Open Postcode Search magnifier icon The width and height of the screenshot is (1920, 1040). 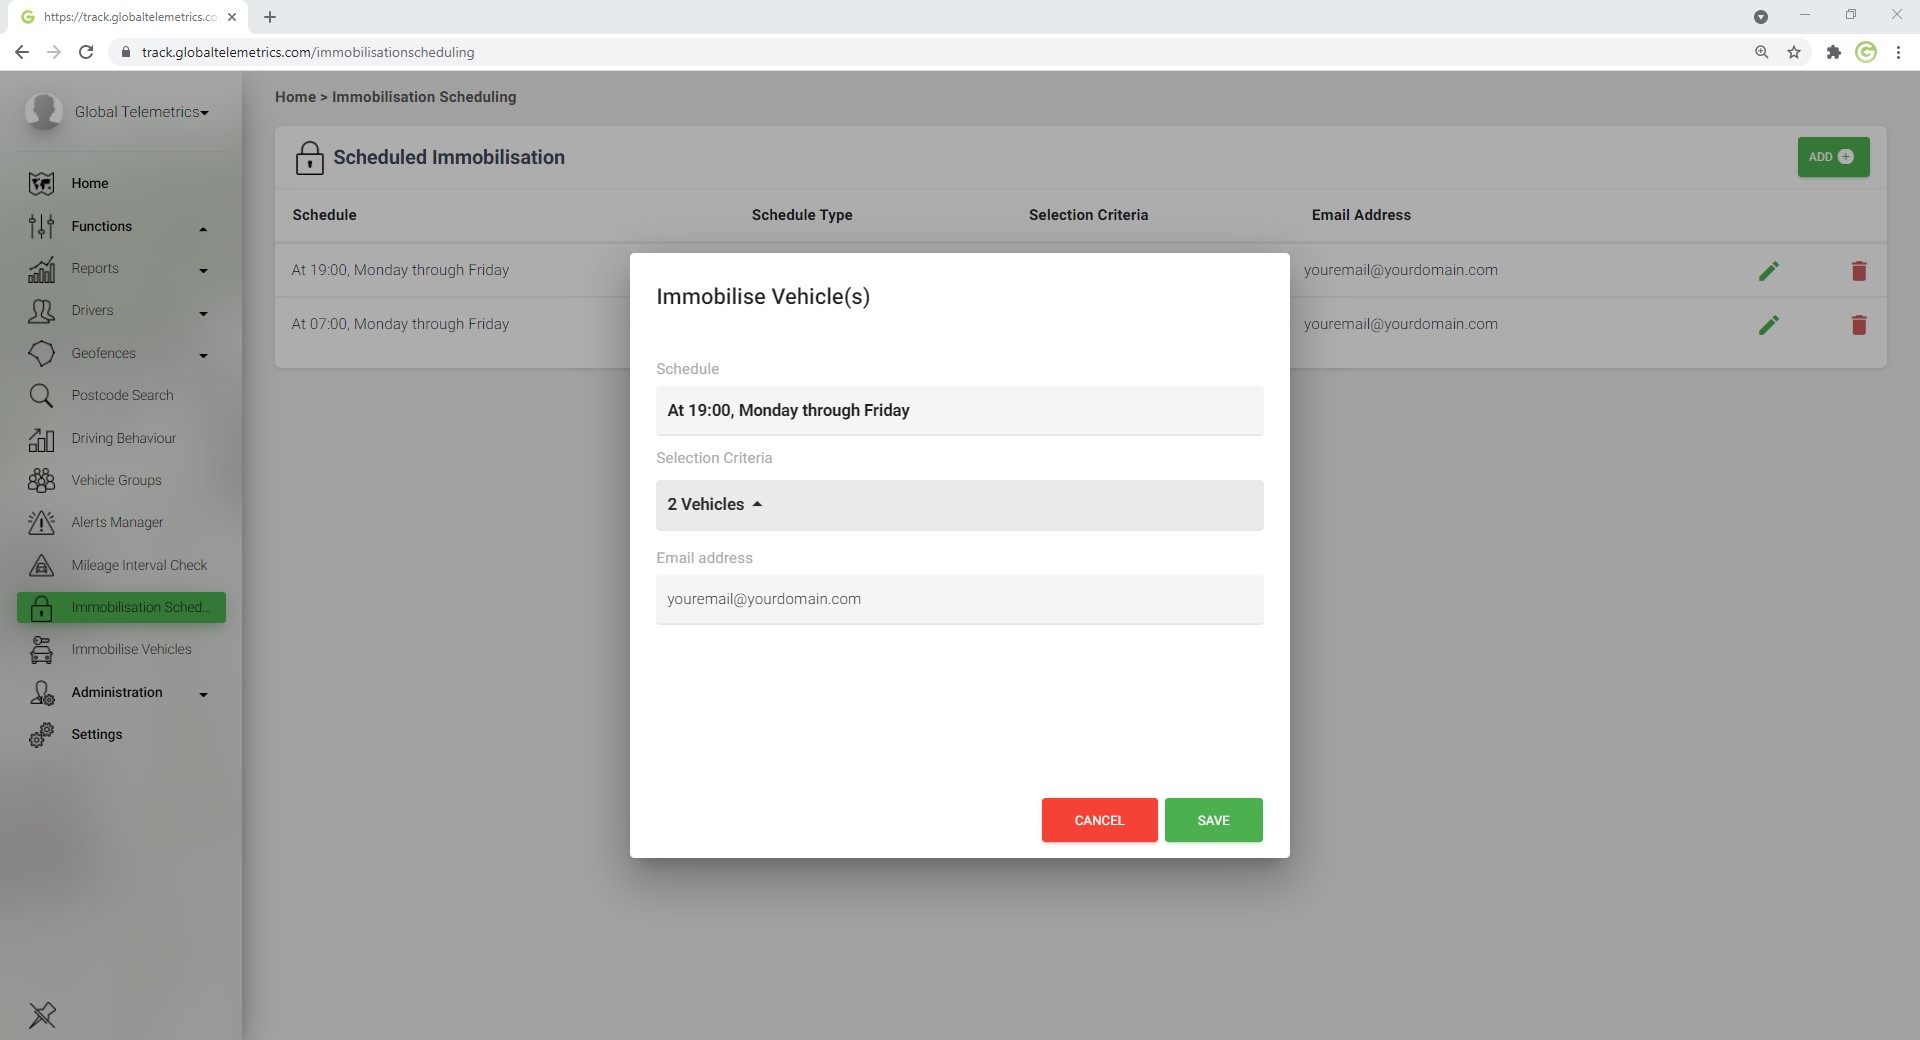41,396
